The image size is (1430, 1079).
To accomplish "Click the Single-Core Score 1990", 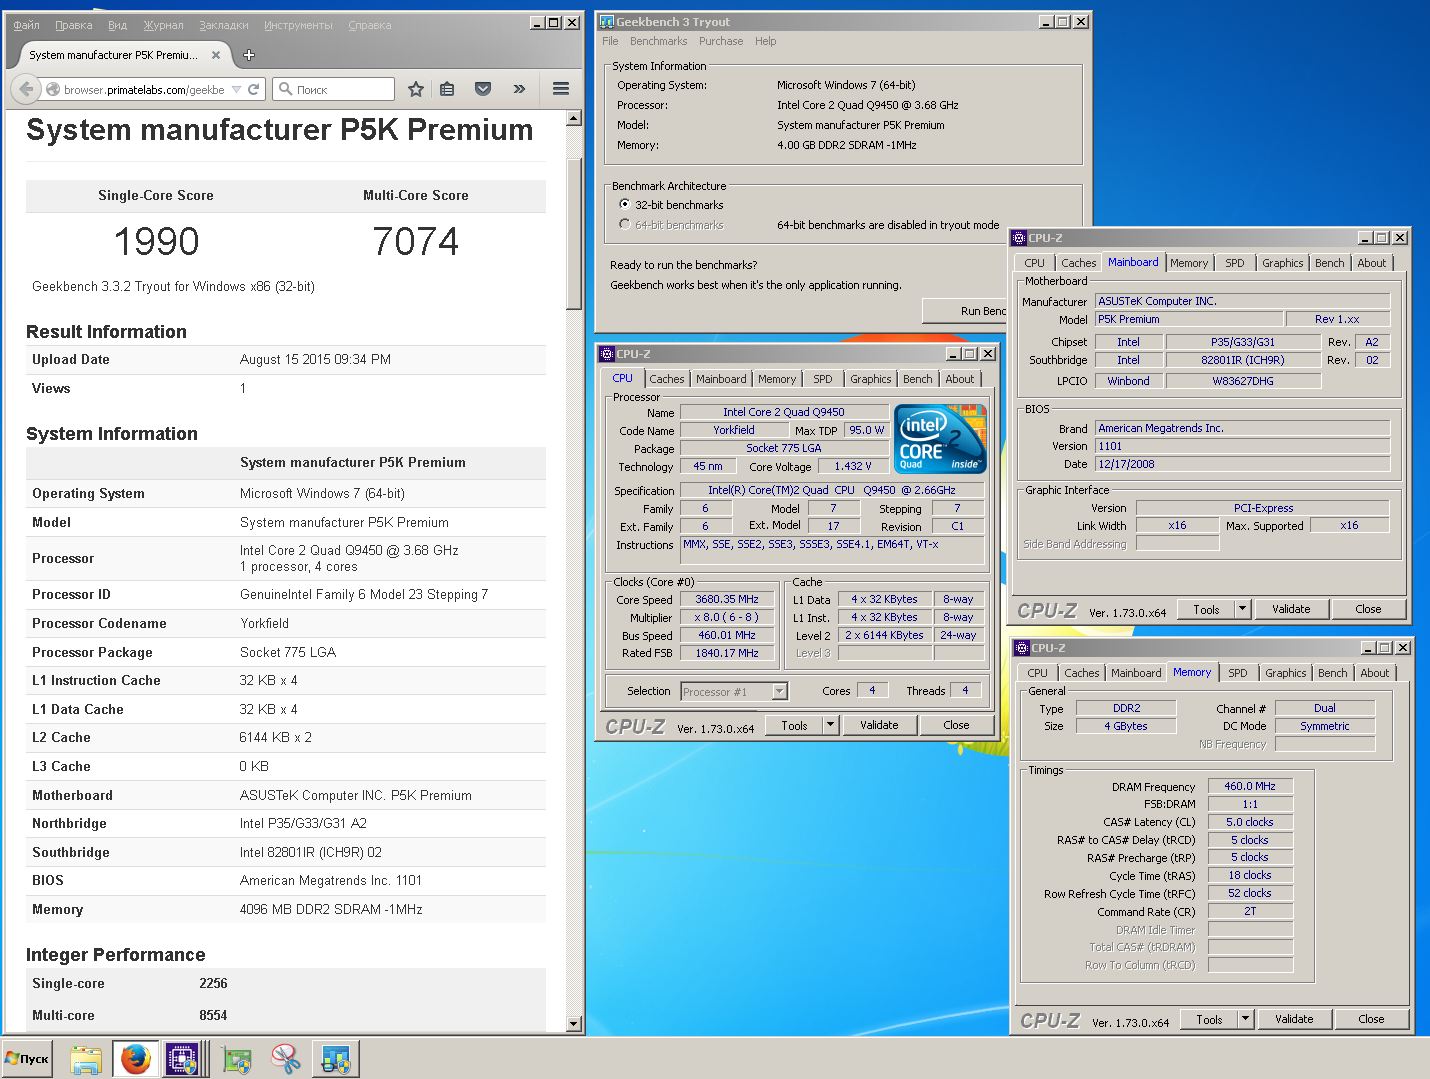I will pos(156,241).
